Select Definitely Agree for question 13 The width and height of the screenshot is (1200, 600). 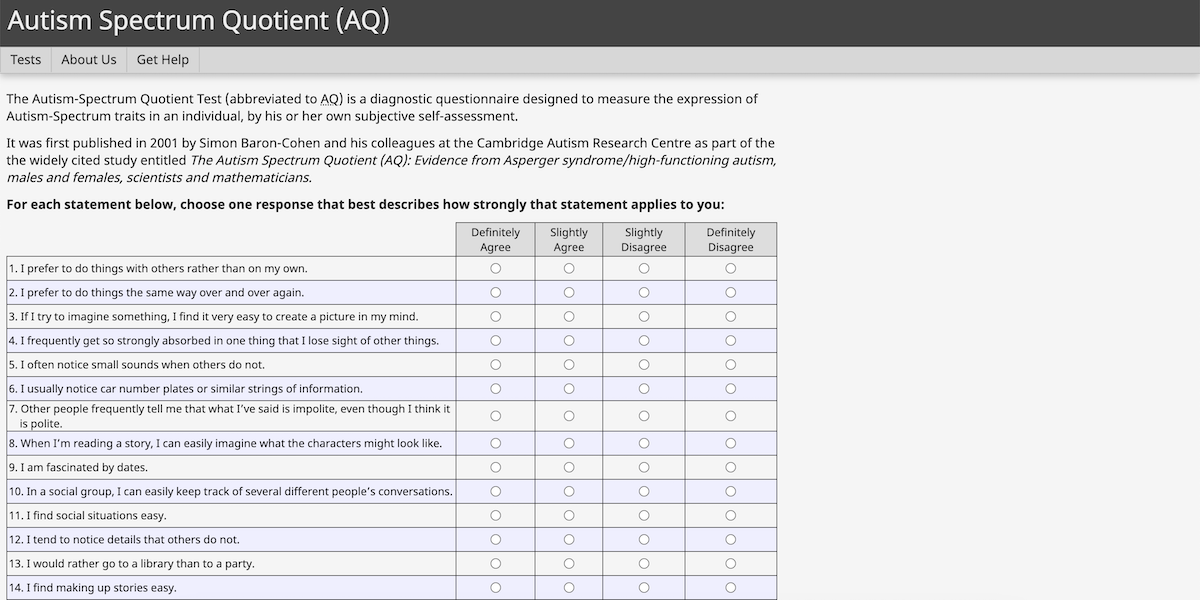[x=495, y=563]
